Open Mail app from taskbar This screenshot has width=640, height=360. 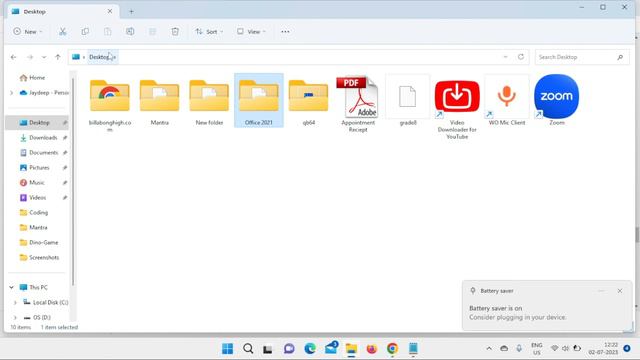(331, 349)
